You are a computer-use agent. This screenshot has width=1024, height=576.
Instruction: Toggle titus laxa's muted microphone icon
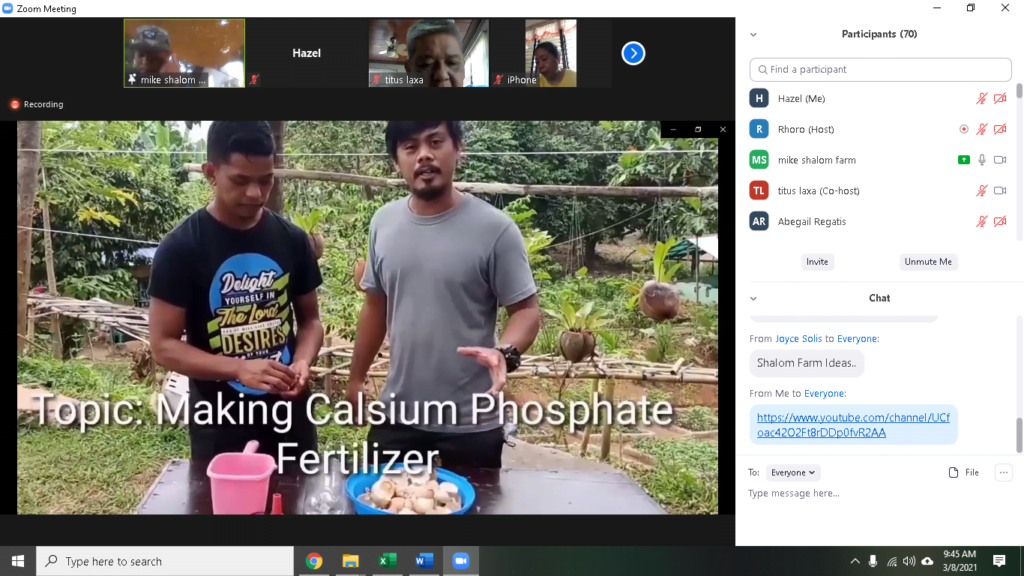coord(982,191)
